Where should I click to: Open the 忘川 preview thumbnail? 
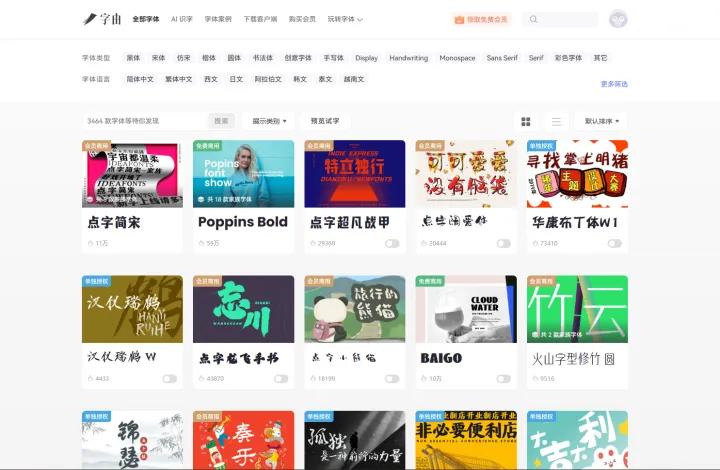coord(243,309)
